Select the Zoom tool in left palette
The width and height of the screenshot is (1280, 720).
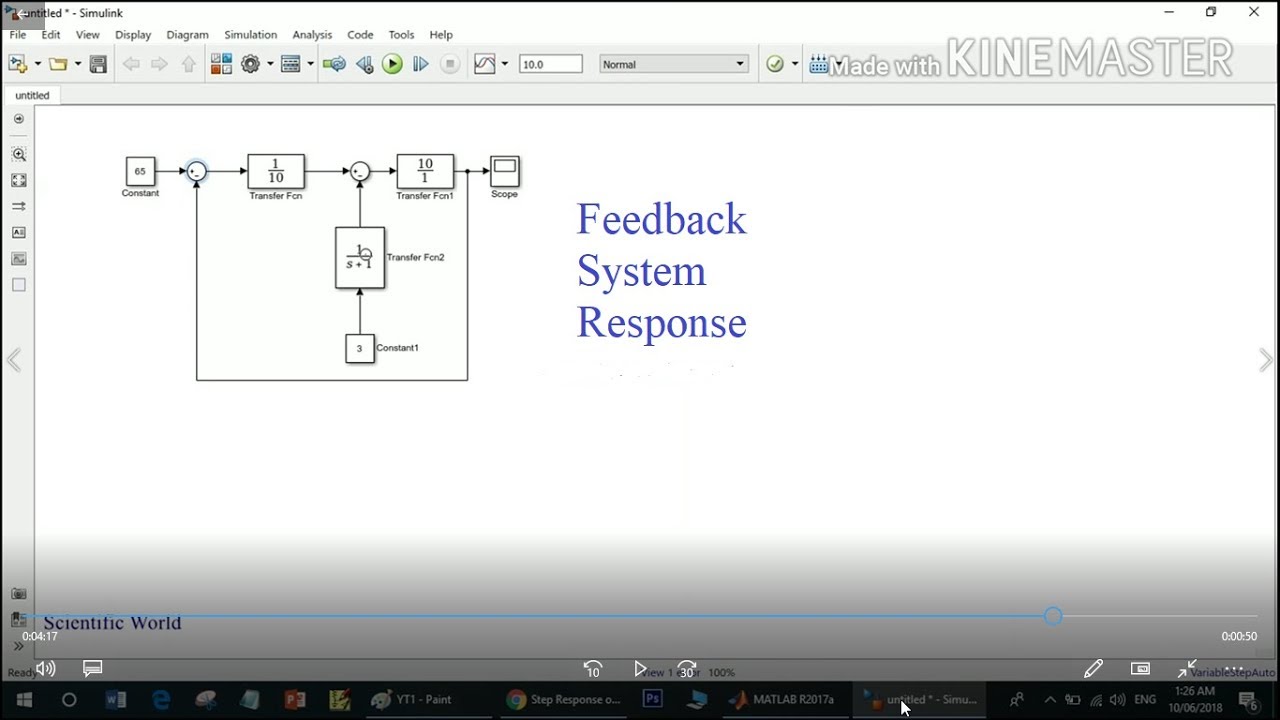coord(19,154)
